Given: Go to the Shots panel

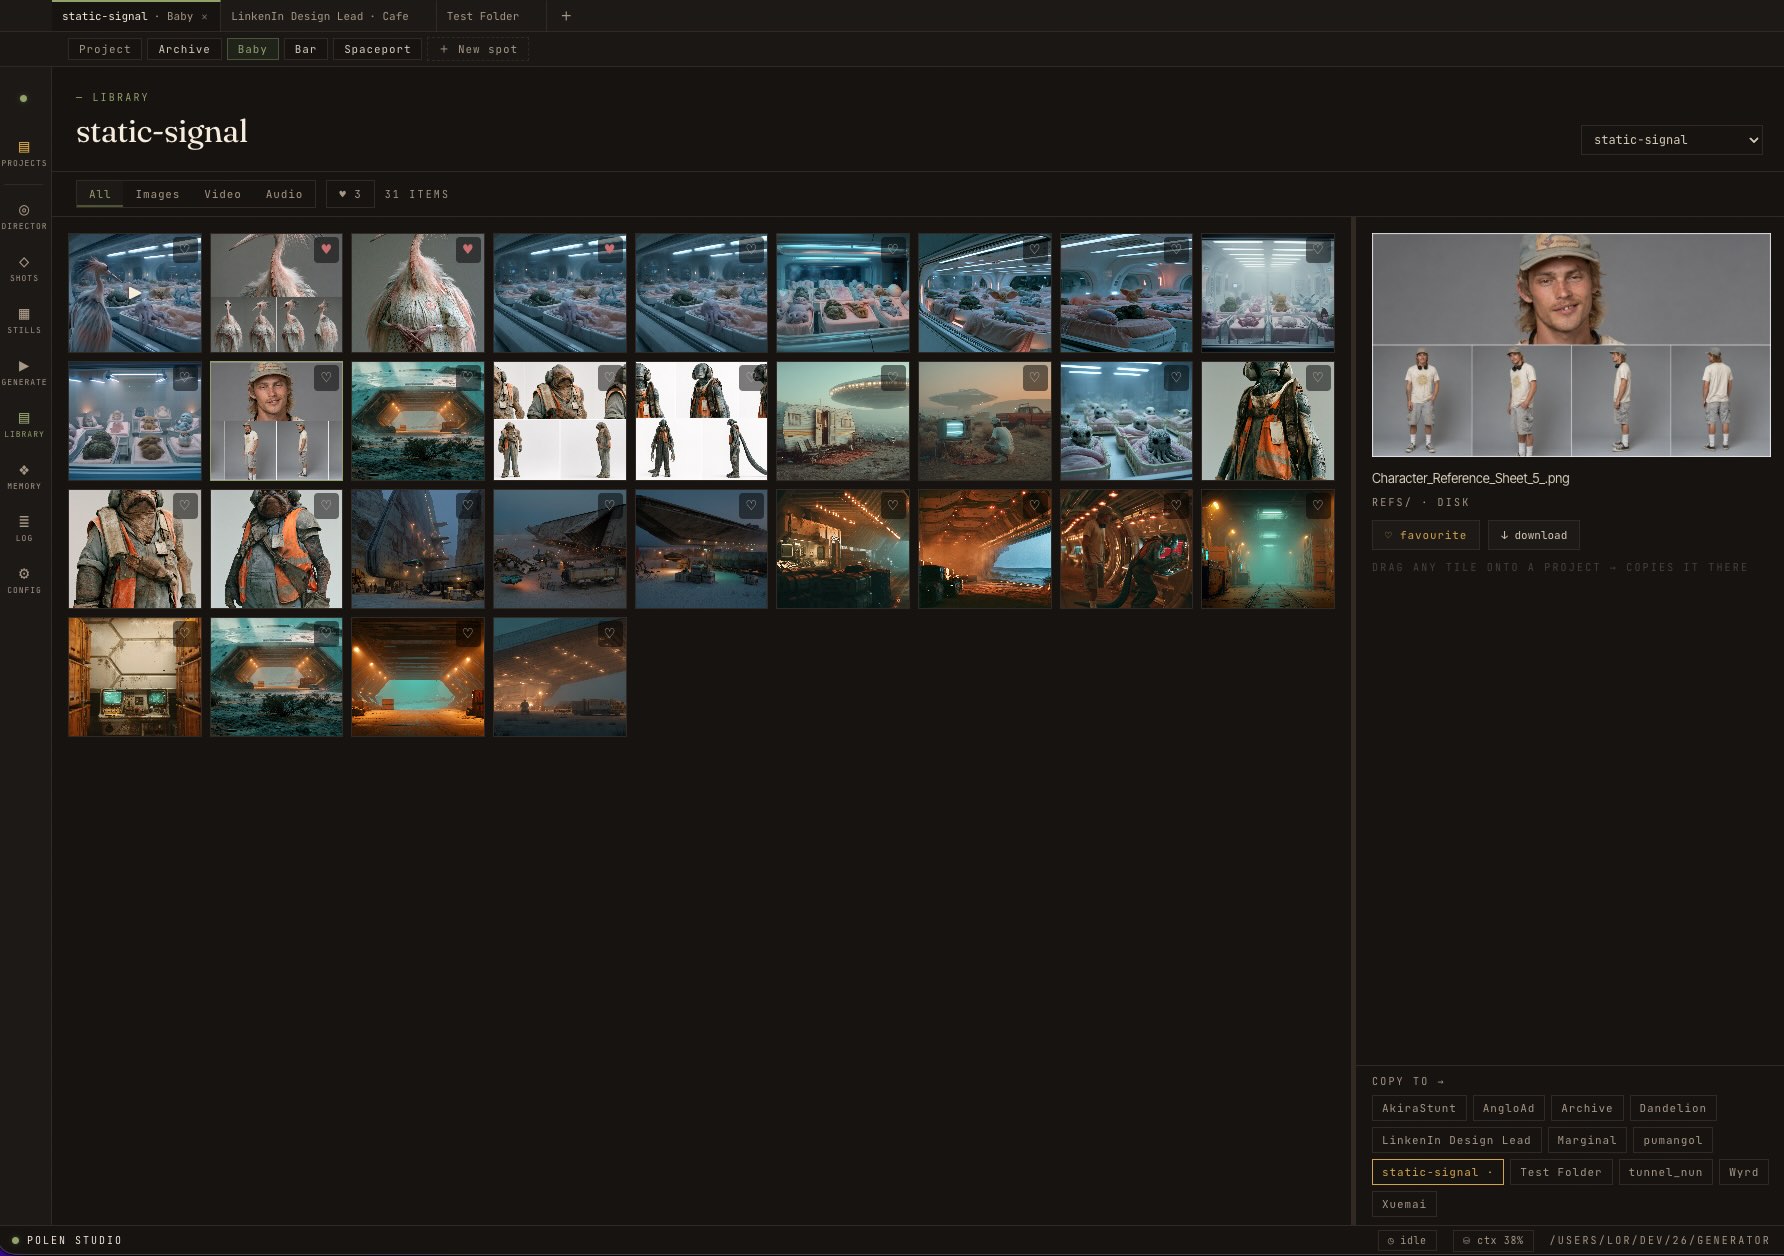Looking at the screenshot, I should (x=24, y=268).
